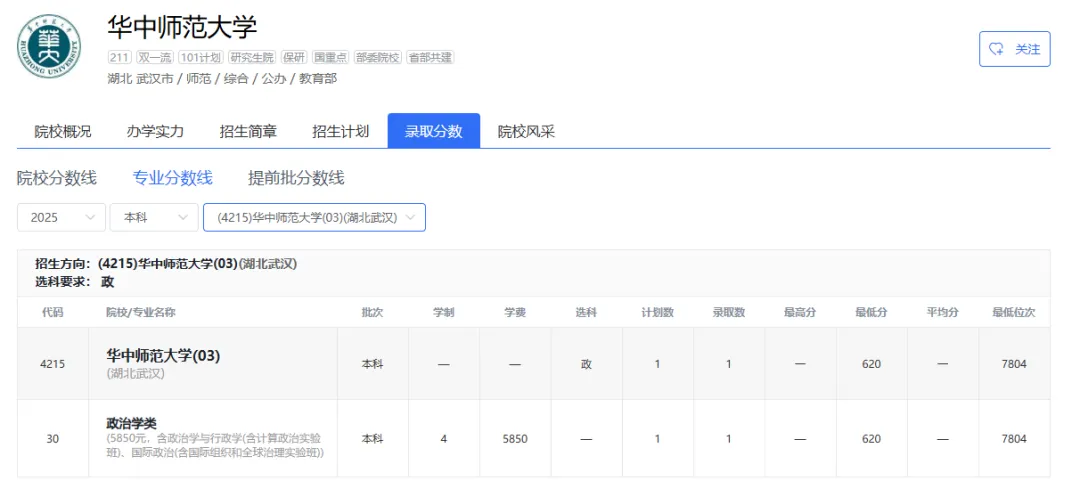Click the heart icon in 关注 button
The width and height of the screenshot is (1080, 497).
click(x=996, y=49)
